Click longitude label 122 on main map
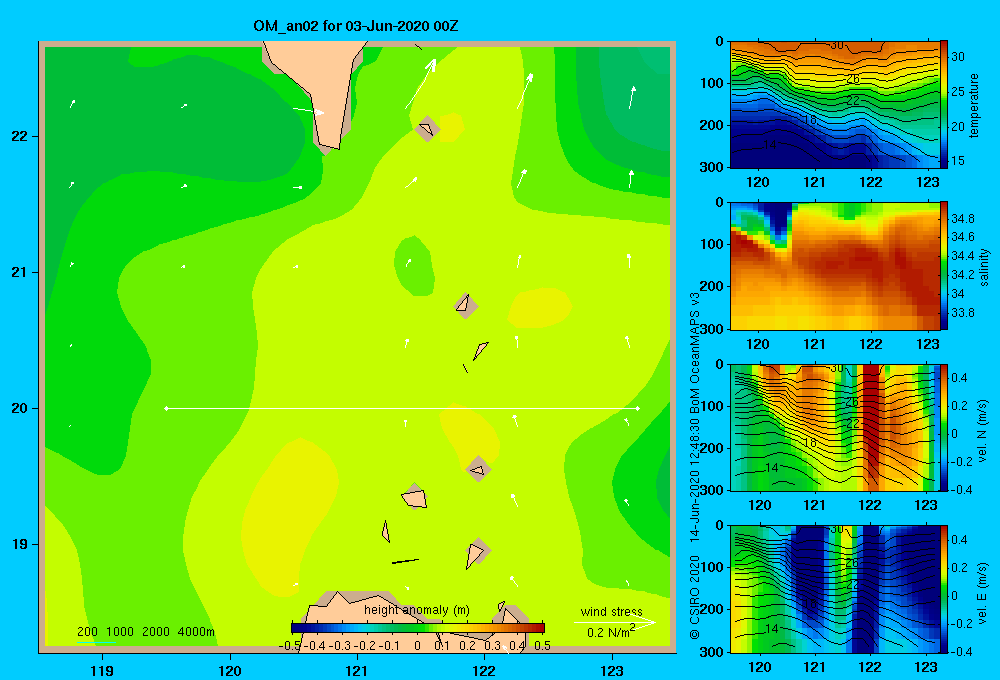This screenshot has height=680, width=1000. pyautogui.click(x=484, y=670)
